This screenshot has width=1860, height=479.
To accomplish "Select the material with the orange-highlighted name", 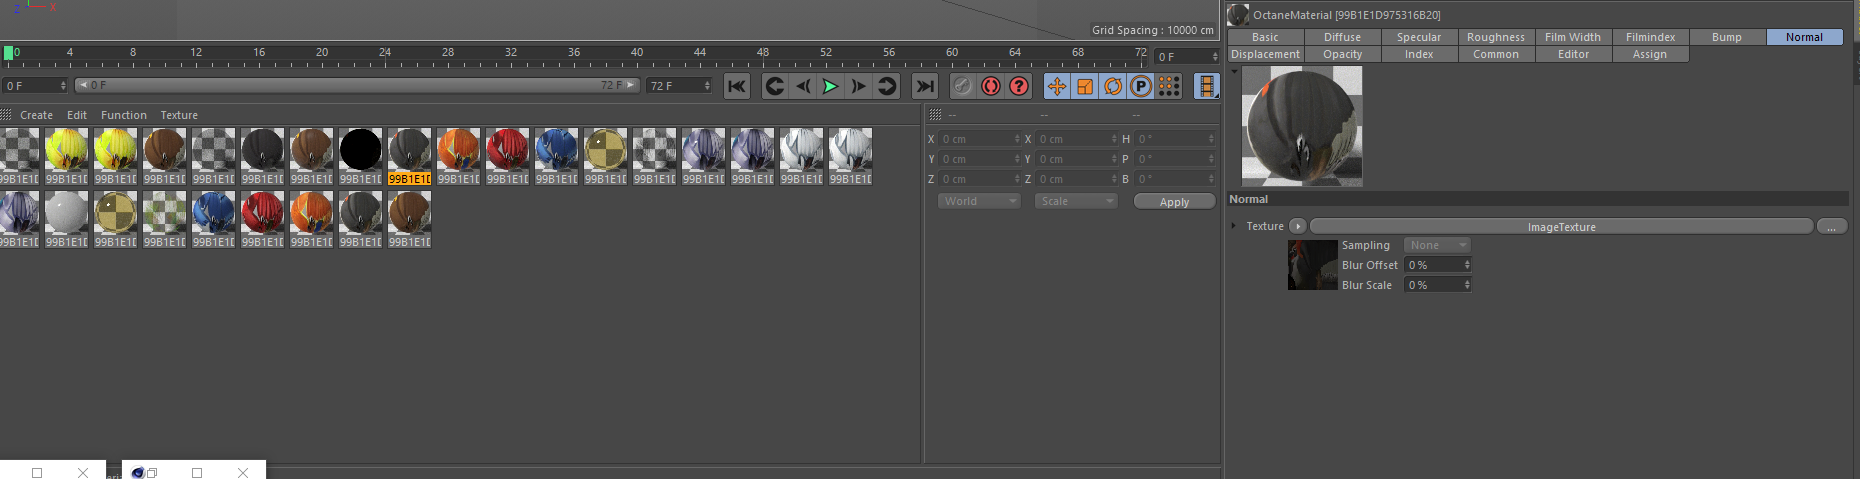I will coord(410,157).
